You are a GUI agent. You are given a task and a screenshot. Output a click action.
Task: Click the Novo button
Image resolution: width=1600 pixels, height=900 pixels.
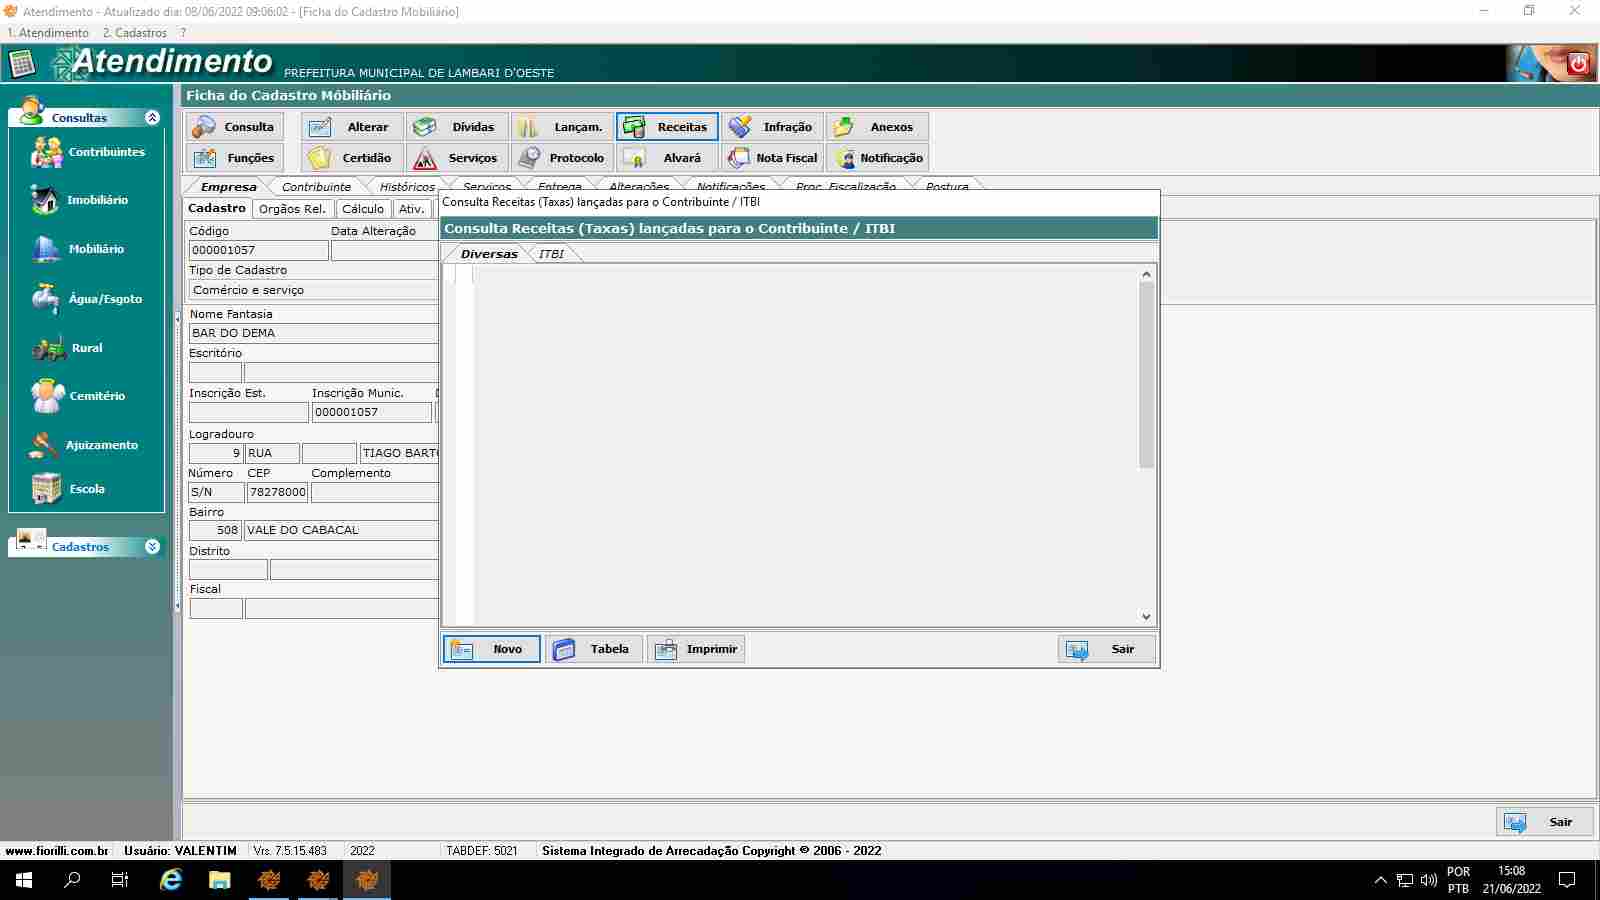tap(491, 649)
